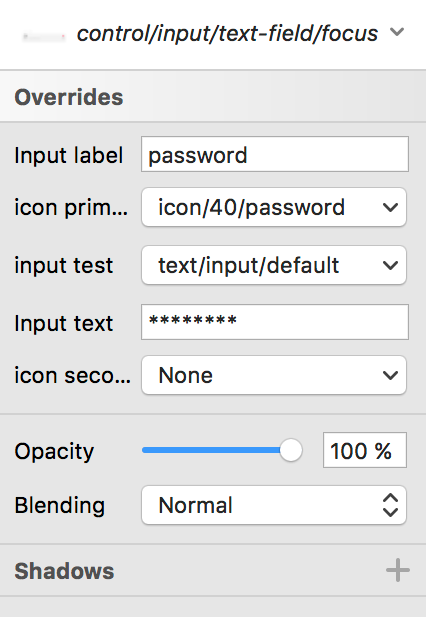Viewport: 426px width, 617px height.
Task: Focus the Input text asterisks field
Action: click(x=275, y=322)
